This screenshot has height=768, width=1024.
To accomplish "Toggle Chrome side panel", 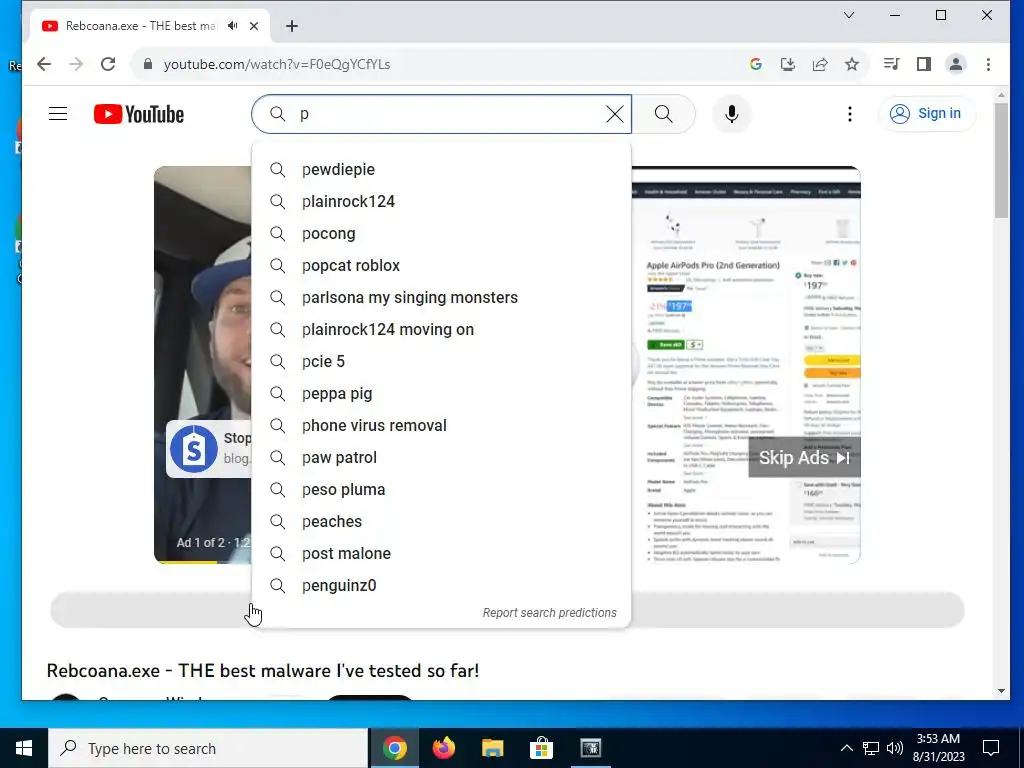I will tap(923, 64).
